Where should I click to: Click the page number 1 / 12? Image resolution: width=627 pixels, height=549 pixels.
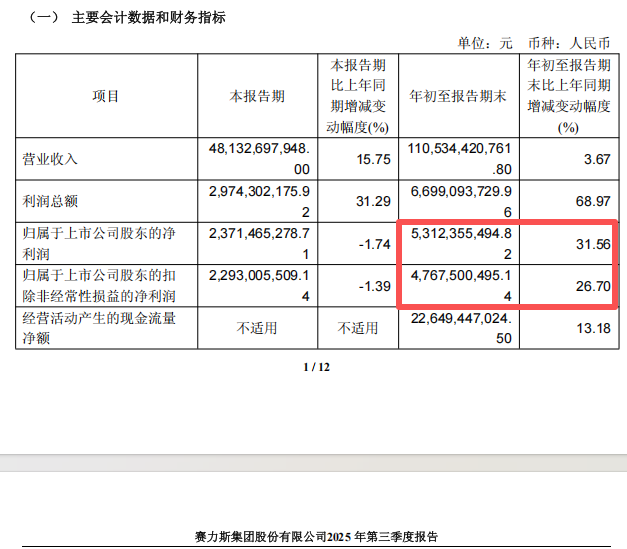(316, 367)
